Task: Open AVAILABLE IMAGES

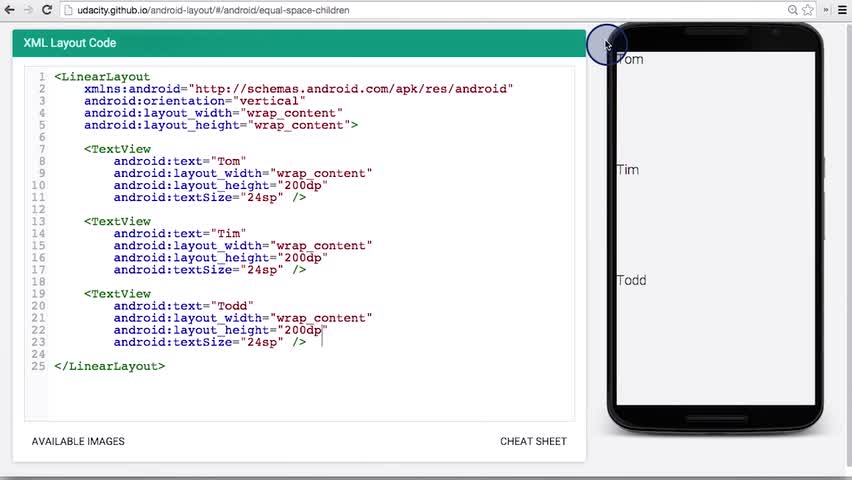Action: (x=78, y=441)
